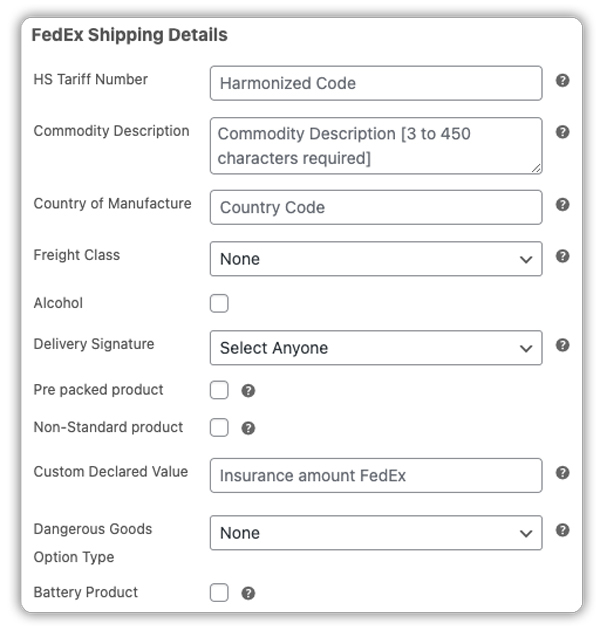Click help icon next to Pre packed product
Image resolution: width=600 pixels, height=630 pixels.
pos(248,391)
